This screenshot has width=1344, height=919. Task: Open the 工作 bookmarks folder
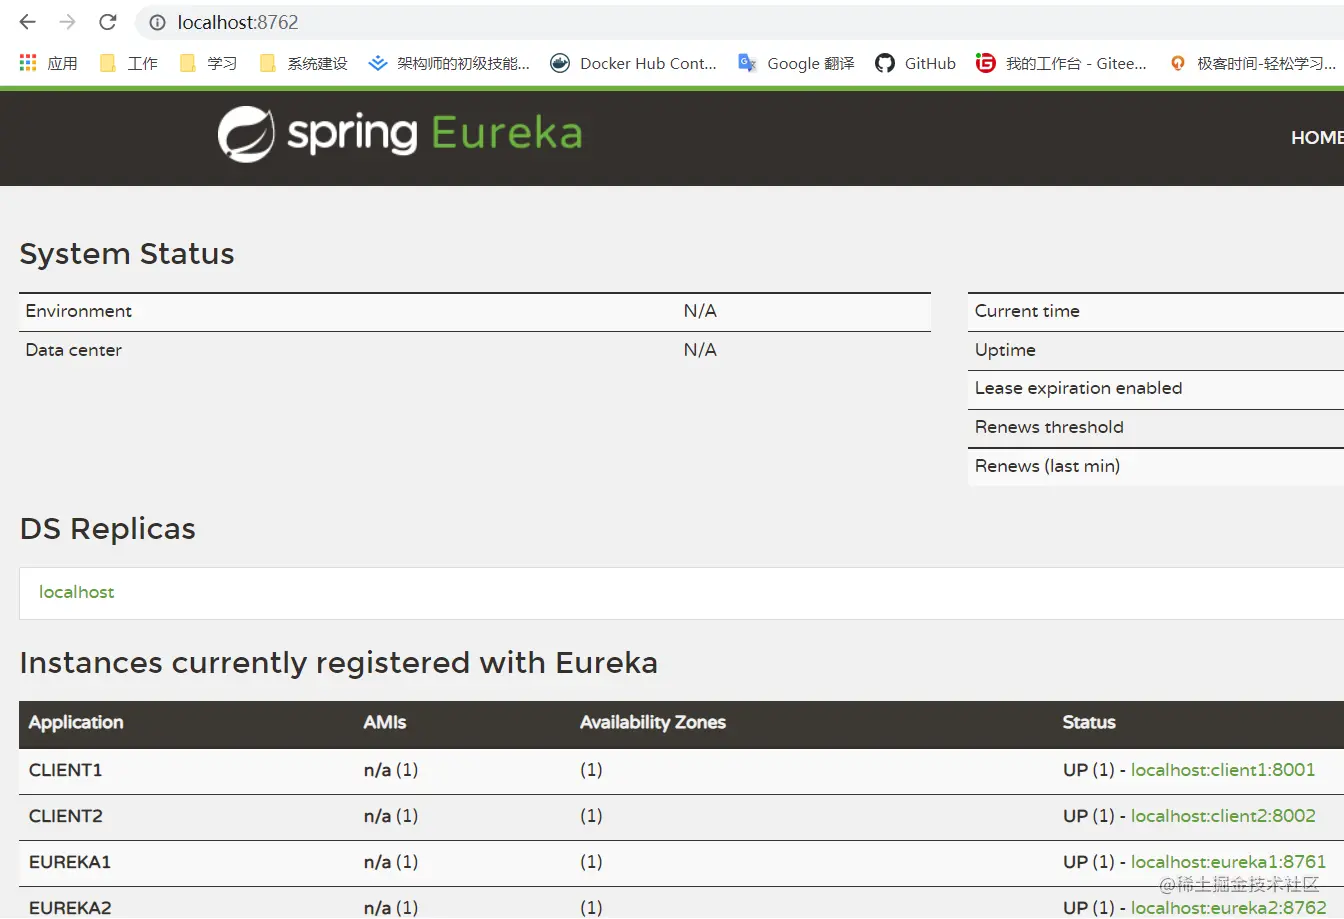click(128, 63)
